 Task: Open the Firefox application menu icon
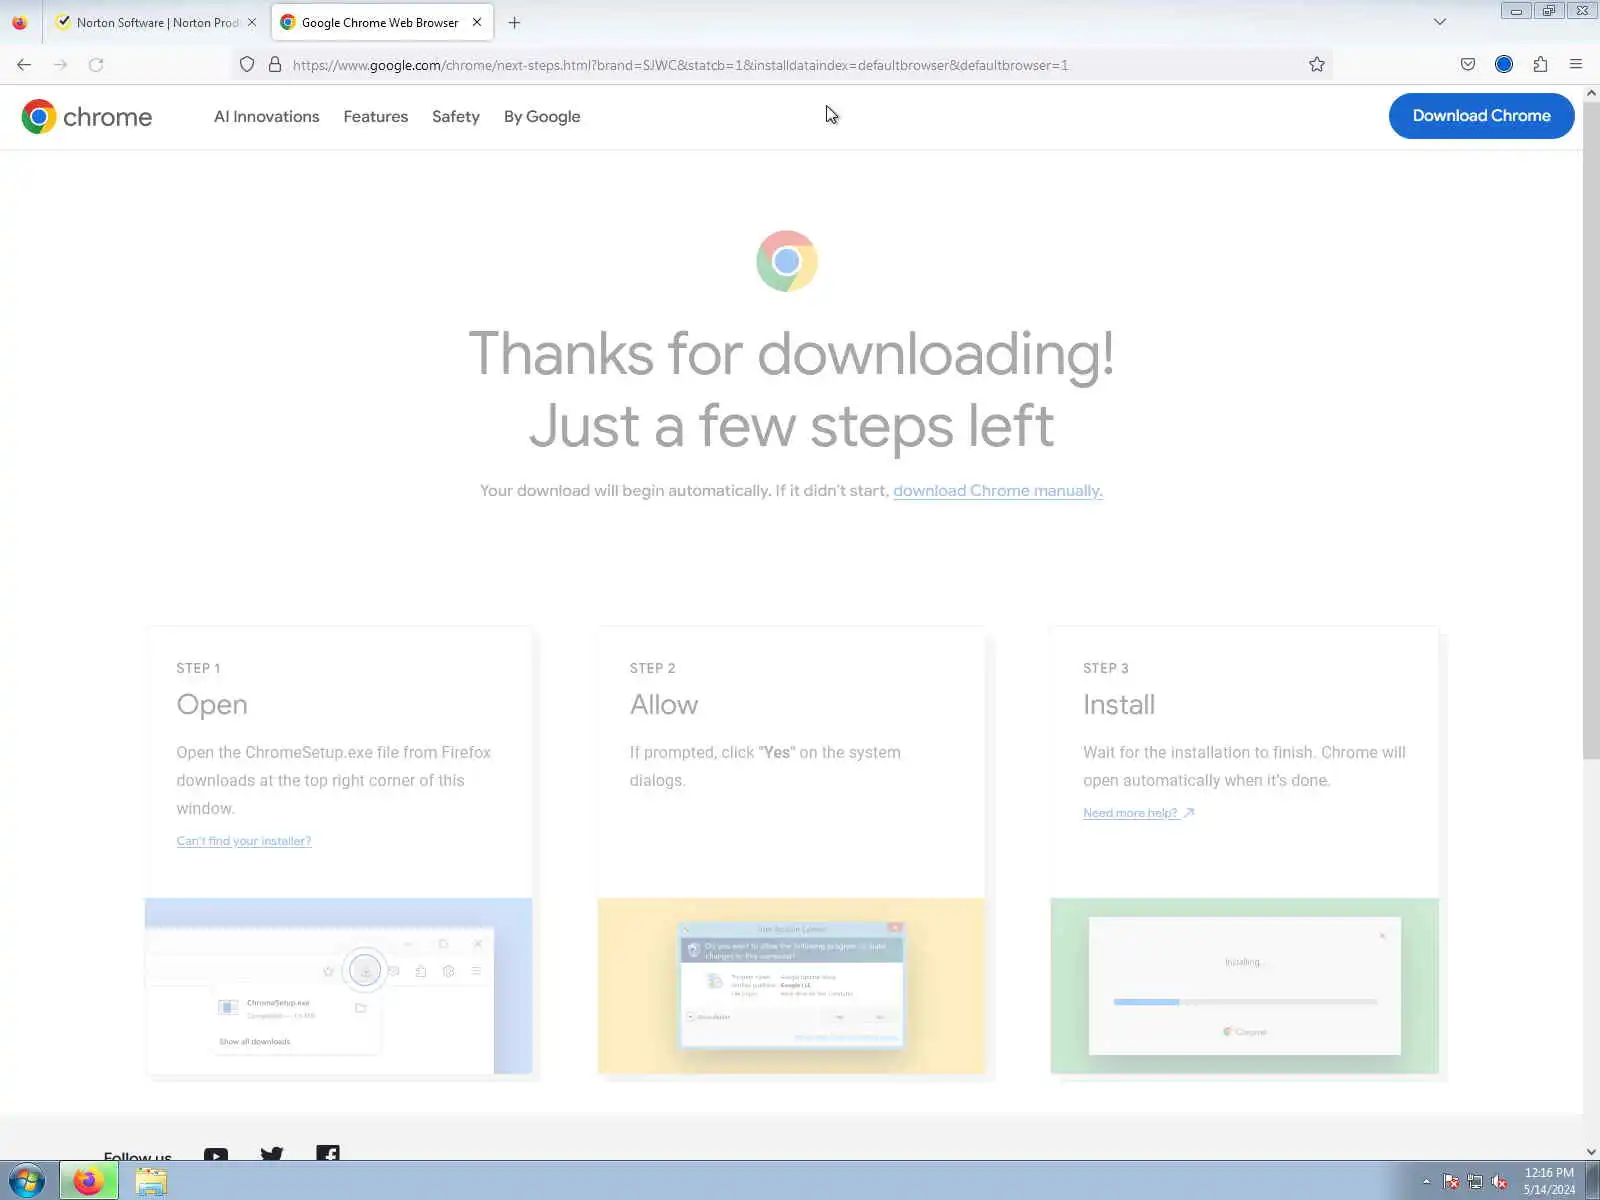point(1576,65)
